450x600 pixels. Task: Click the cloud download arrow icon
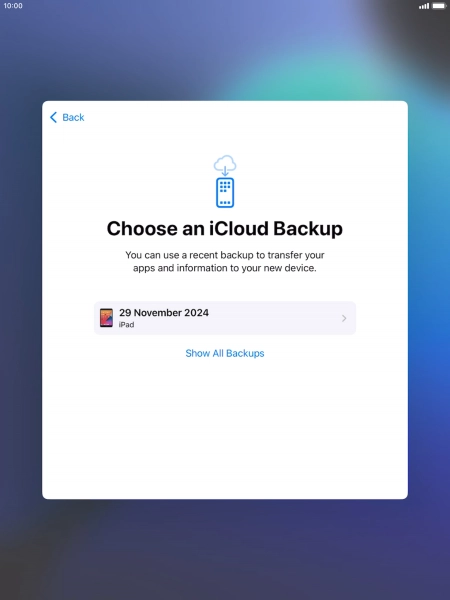(x=225, y=166)
